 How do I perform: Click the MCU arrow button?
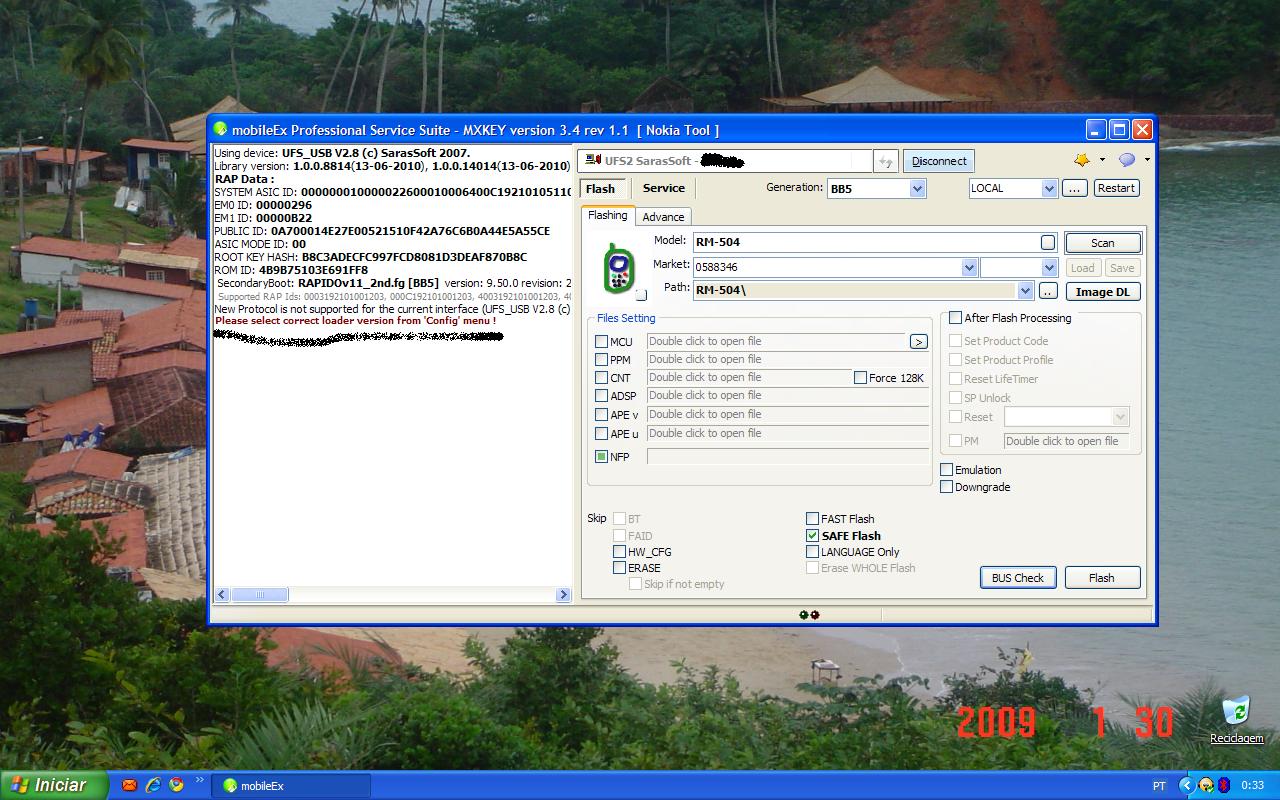point(918,342)
